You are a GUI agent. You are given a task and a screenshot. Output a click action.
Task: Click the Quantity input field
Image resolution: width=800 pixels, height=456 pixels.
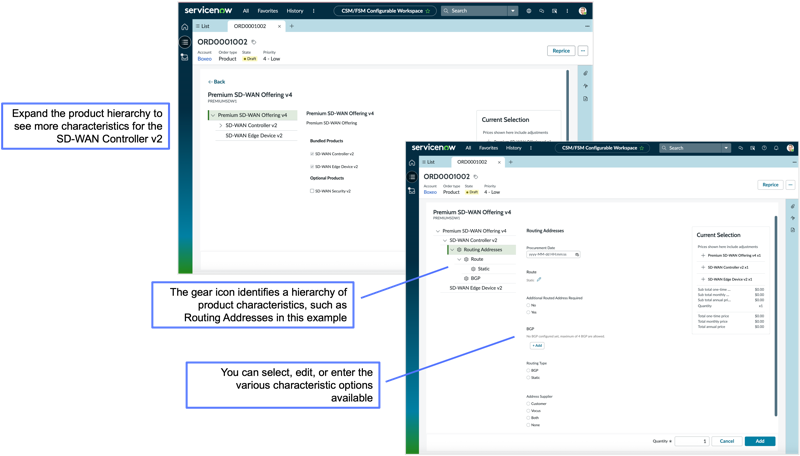click(692, 441)
